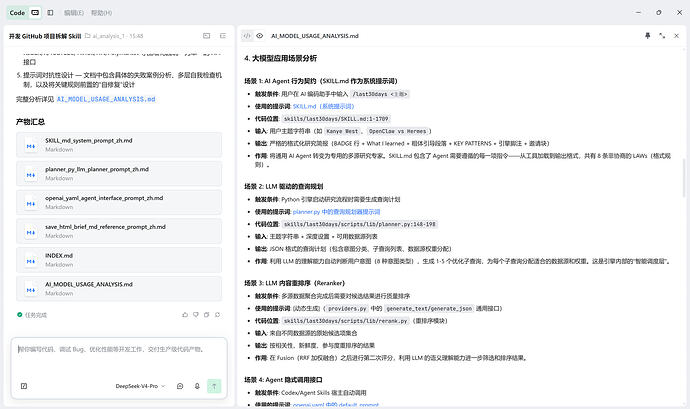
Task: Click the /last30days command code snippet
Action: pyautogui.click(x=381, y=94)
